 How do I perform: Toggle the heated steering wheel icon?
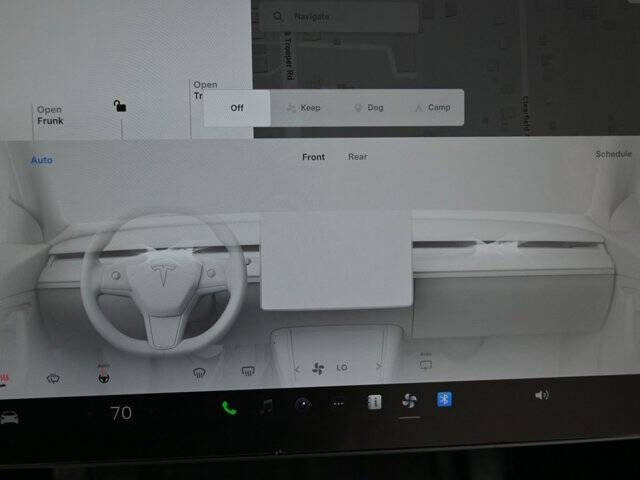[x=104, y=374]
